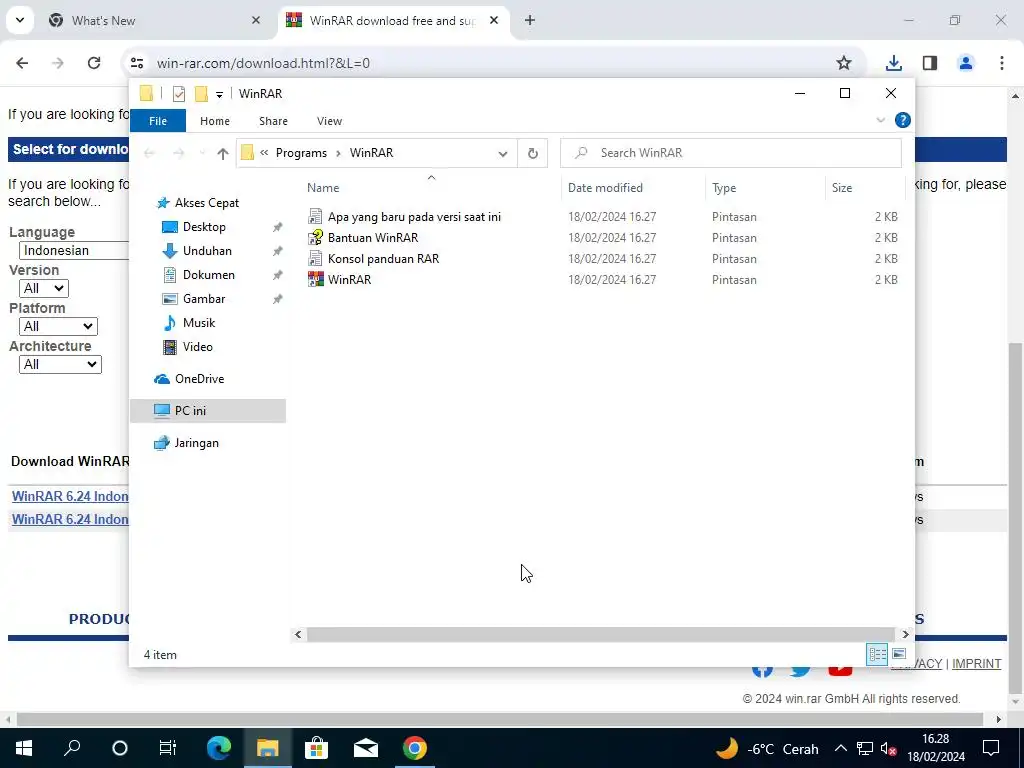Select Akses Cepat quick access
1024x768 pixels.
click(x=206, y=203)
